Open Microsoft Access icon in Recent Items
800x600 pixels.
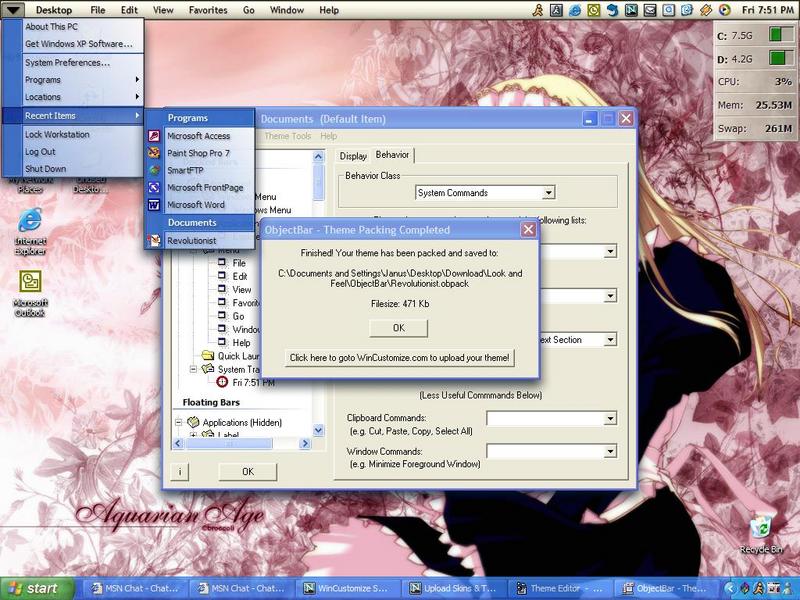click(154, 136)
